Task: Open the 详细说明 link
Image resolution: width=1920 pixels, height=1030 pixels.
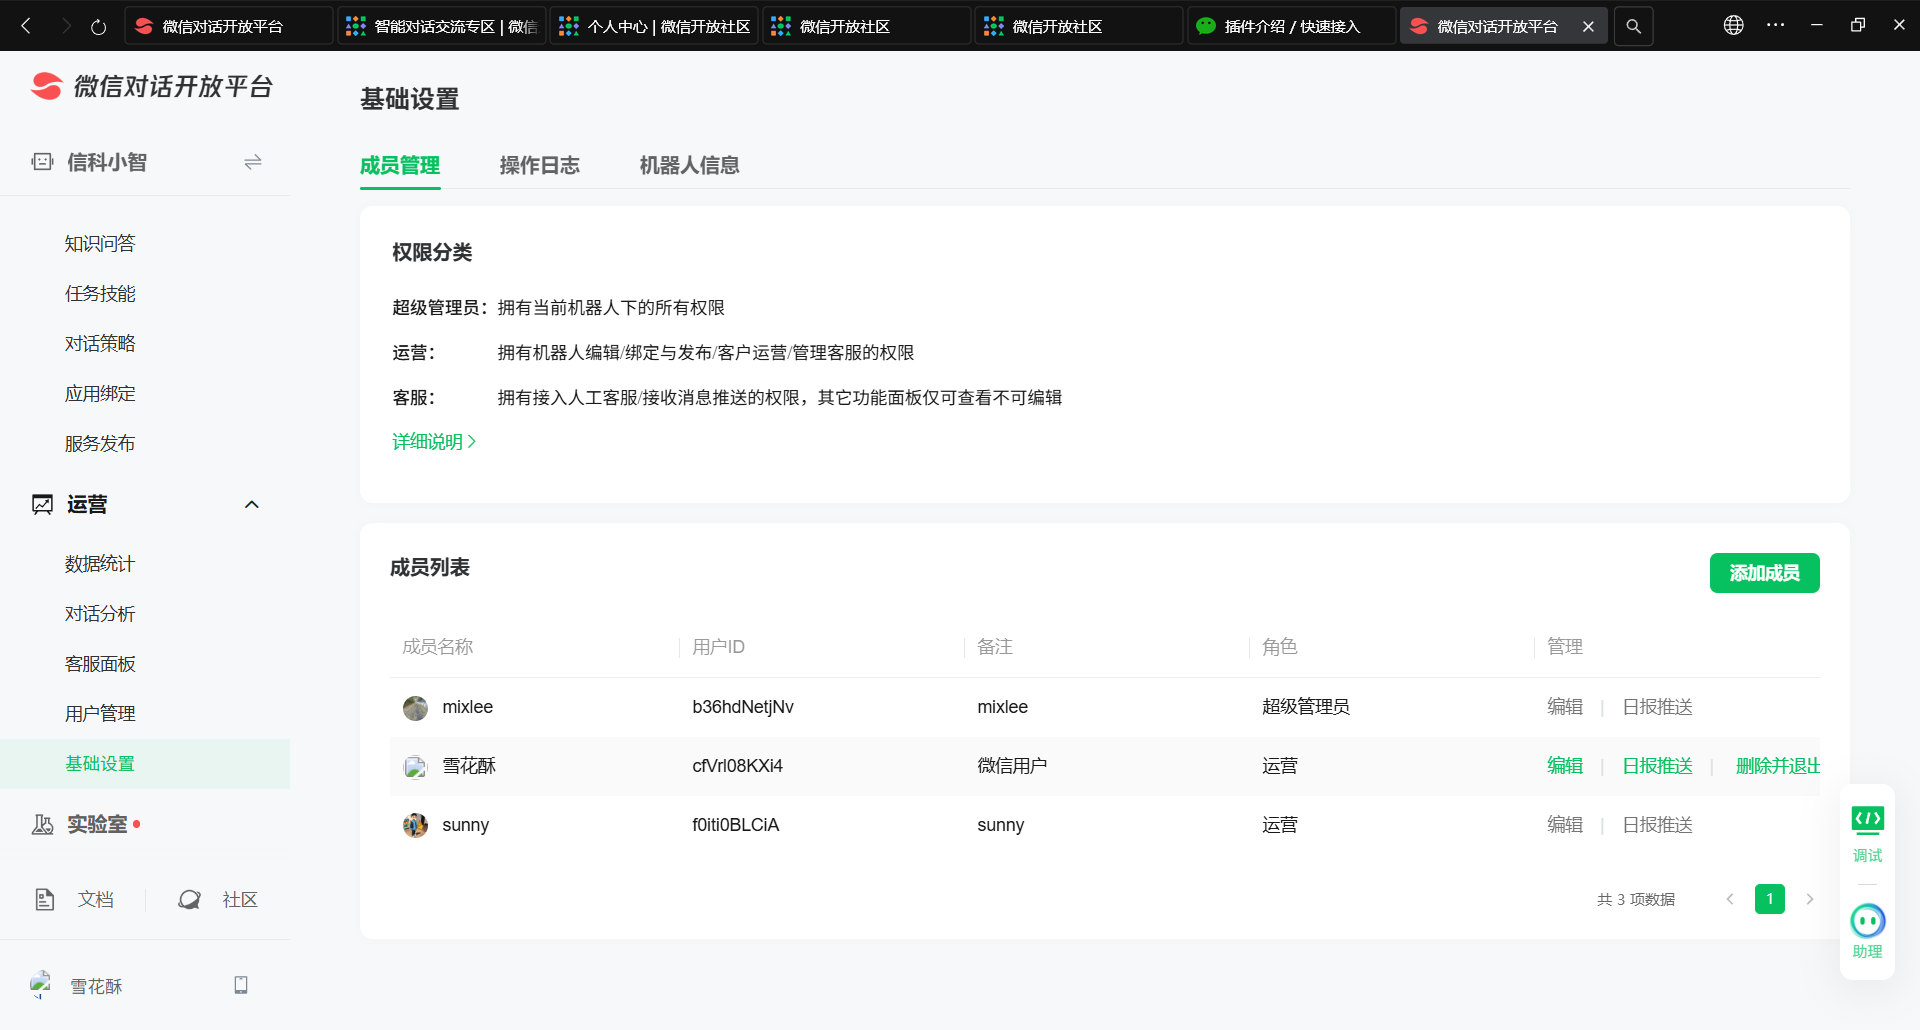Action: pos(434,442)
